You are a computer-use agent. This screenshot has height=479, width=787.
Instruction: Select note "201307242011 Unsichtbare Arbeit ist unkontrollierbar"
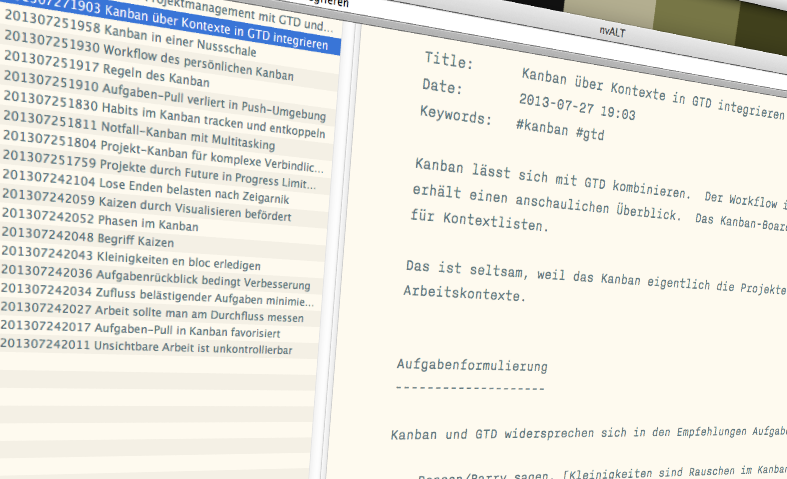click(146, 346)
